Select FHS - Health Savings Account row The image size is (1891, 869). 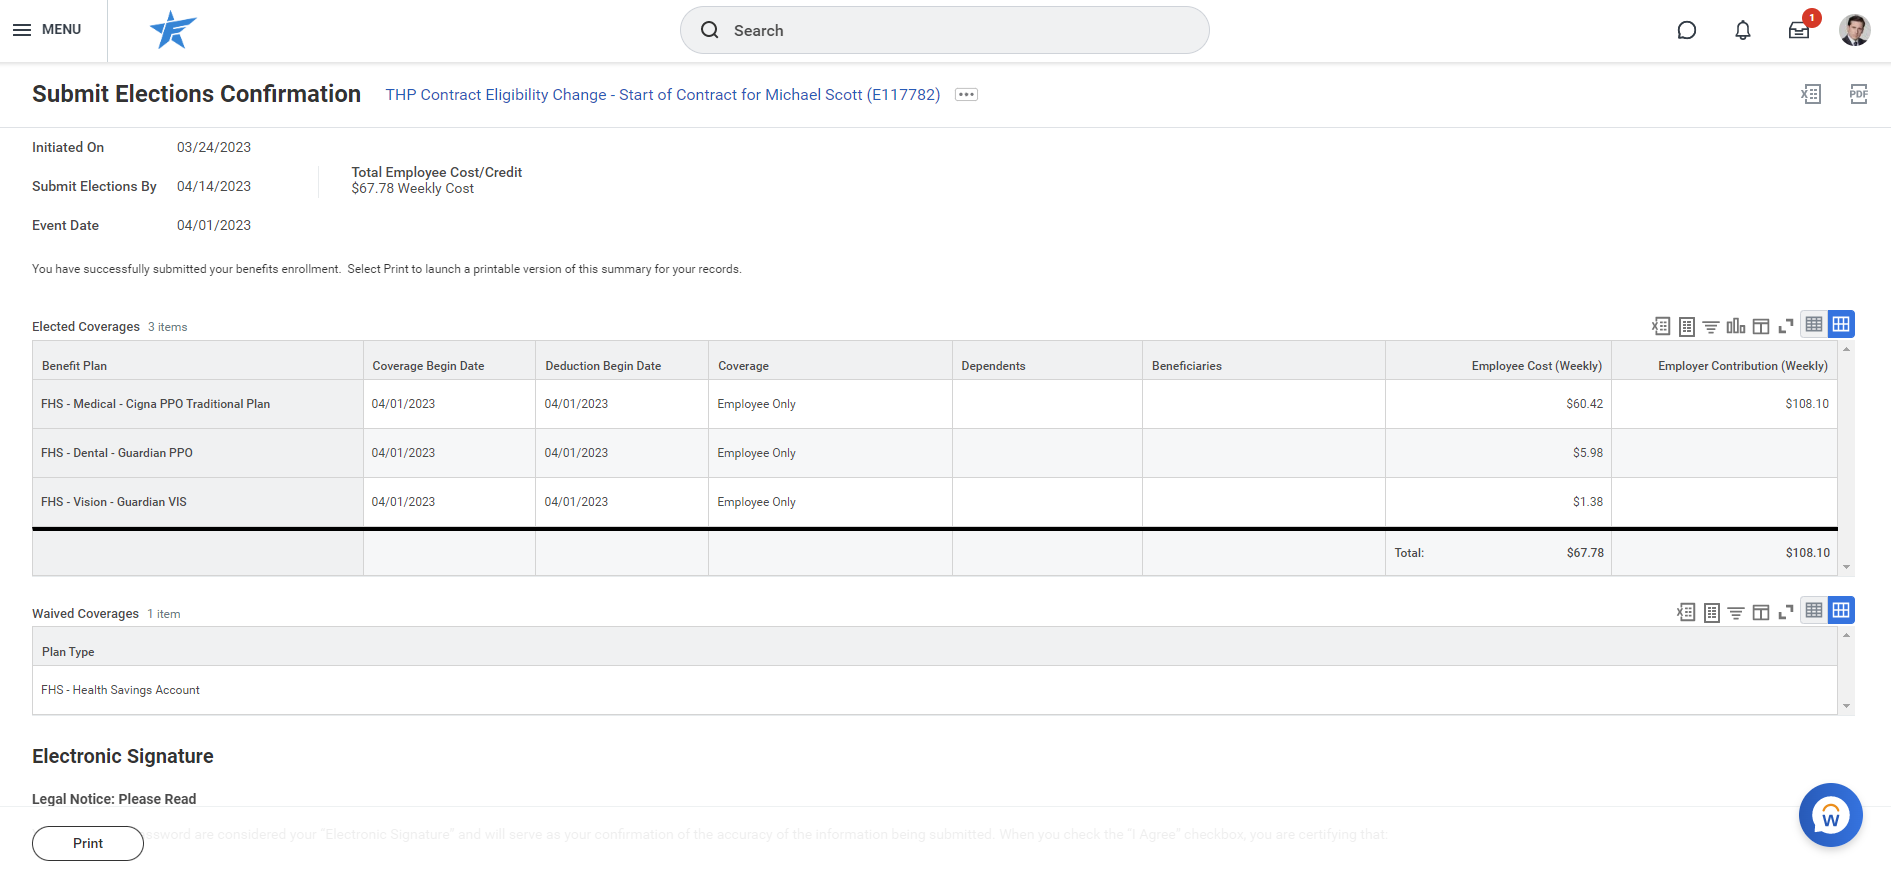tap(935, 690)
